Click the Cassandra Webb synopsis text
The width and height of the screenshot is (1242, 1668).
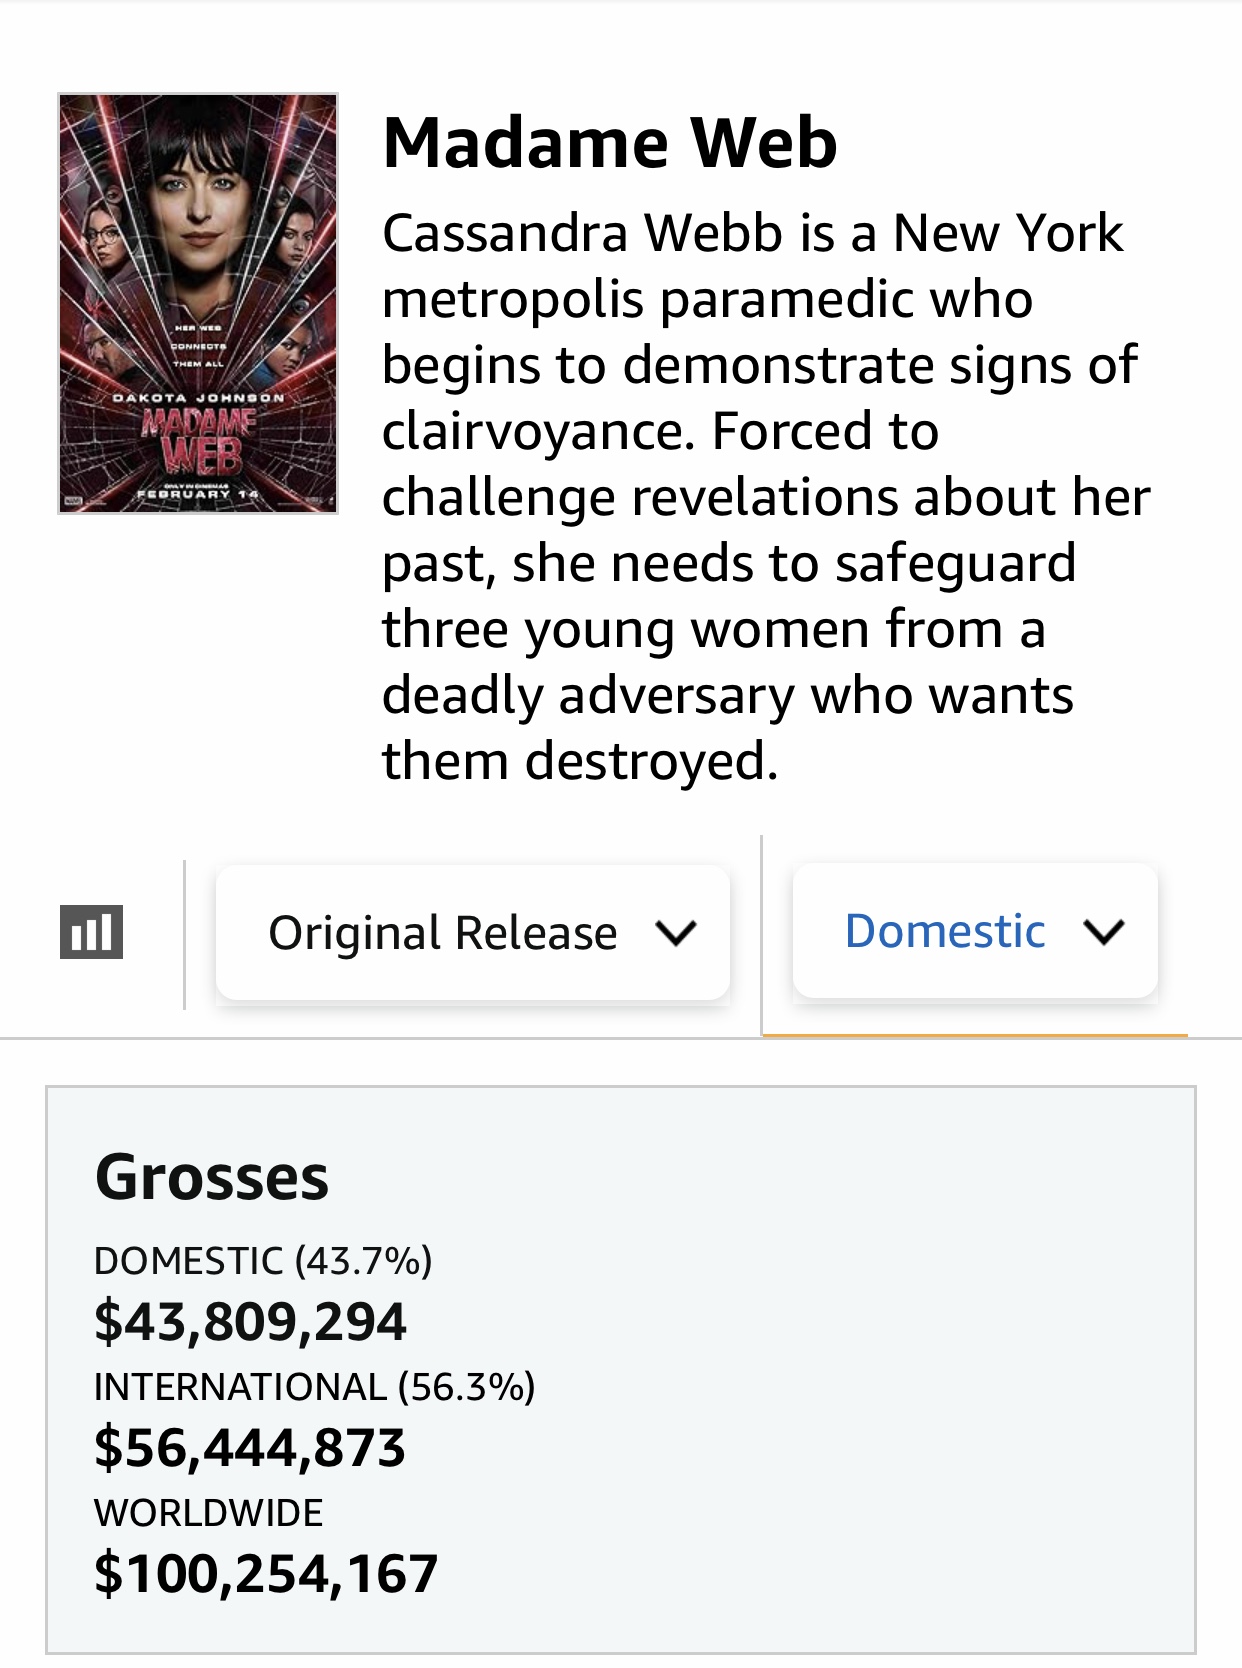pos(766,496)
